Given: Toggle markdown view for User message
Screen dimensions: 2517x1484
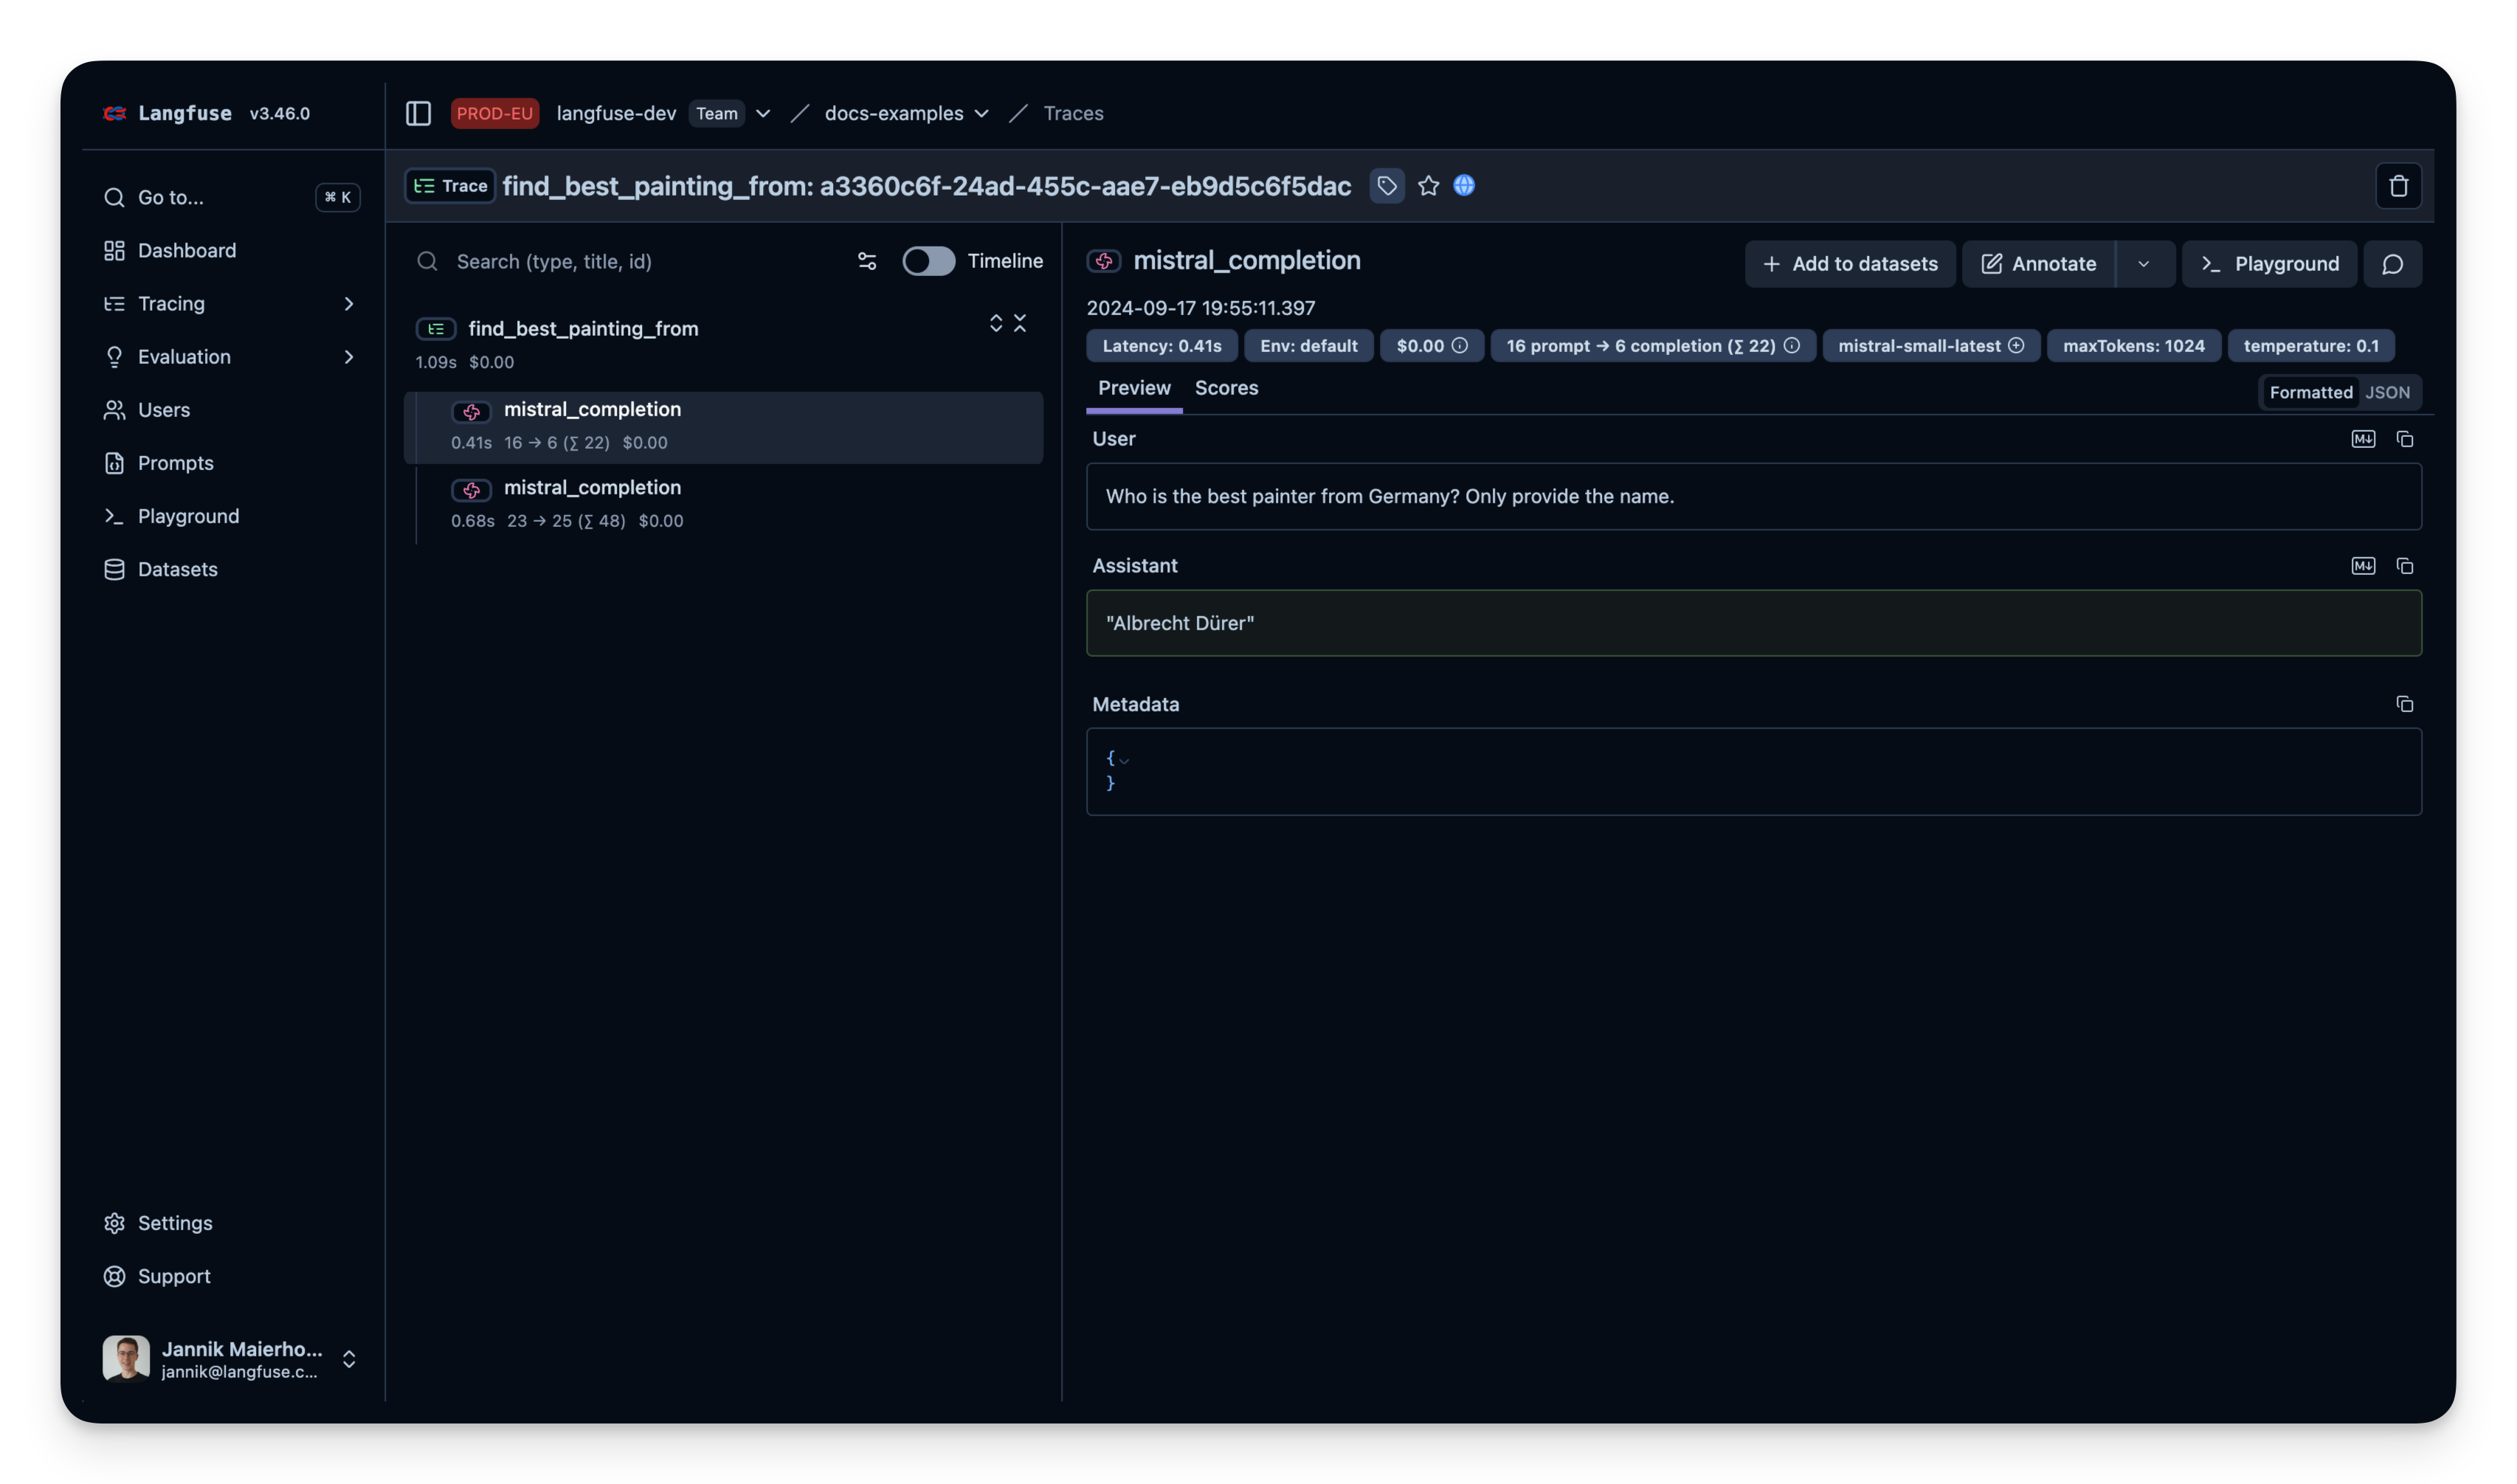Looking at the screenshot, I should point(2362,439).
